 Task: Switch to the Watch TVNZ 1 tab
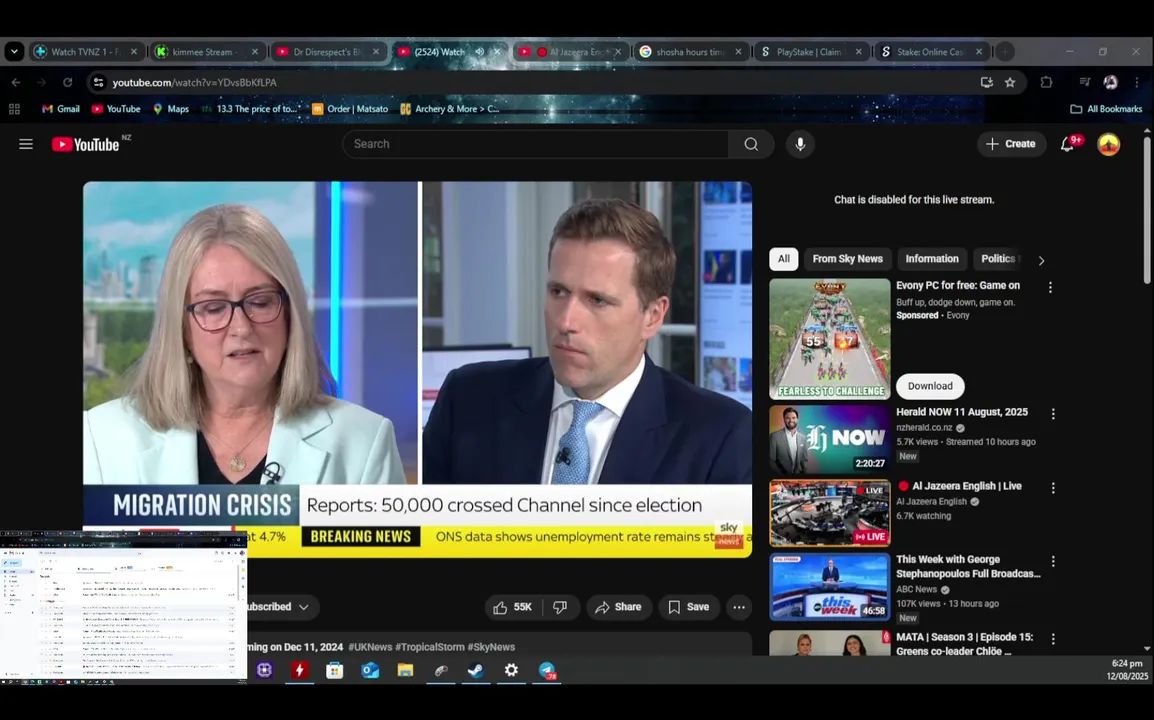click(x=87, y=52)
